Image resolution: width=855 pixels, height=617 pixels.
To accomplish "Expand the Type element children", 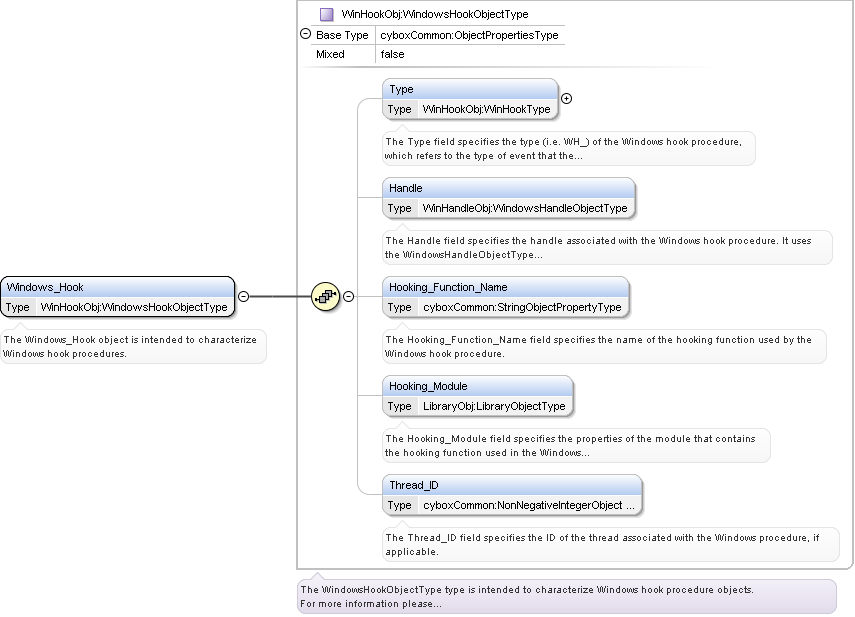I will click(x=567, y=99).
